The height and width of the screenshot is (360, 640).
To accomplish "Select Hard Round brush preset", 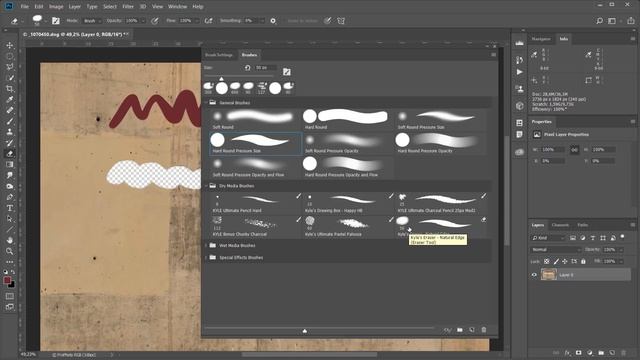I will (348, 120).
